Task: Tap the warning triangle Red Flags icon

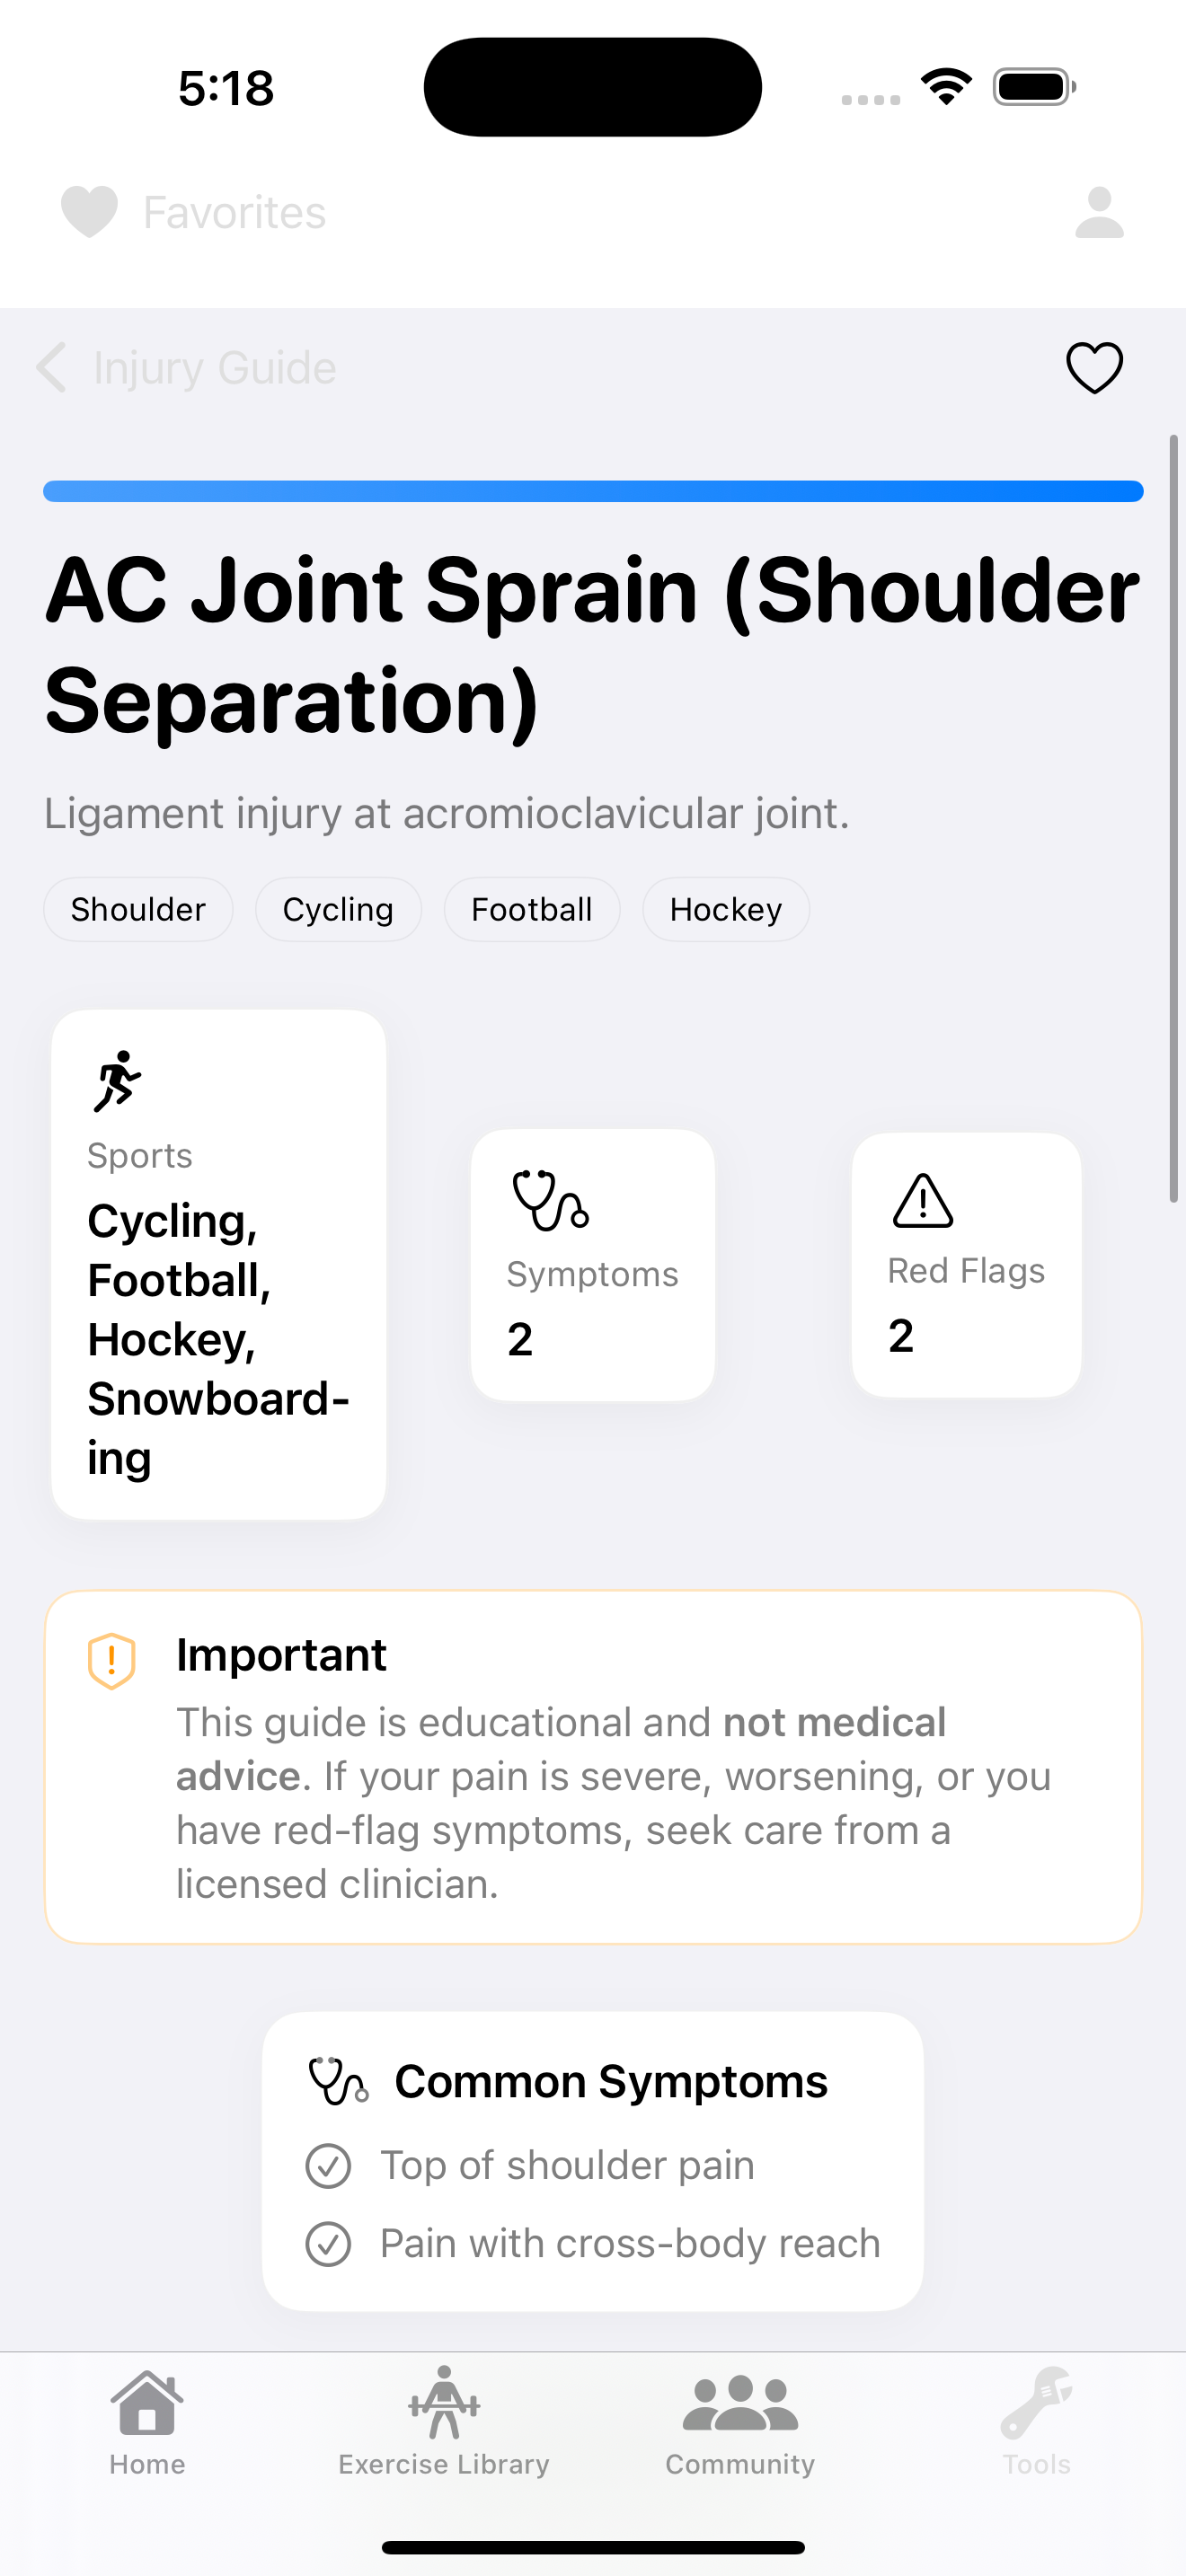Action: click(x=922, y=1200)
